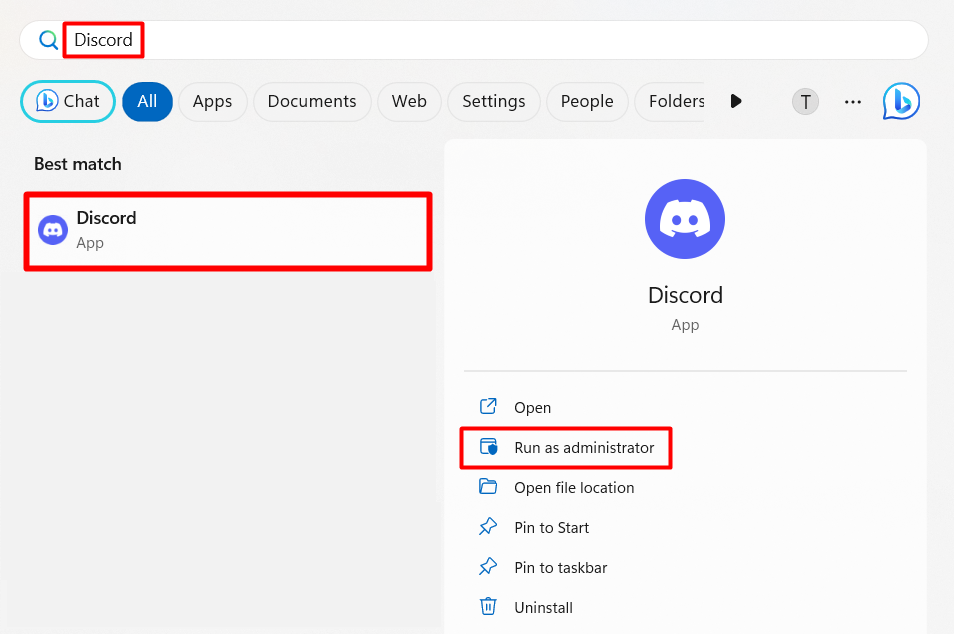Screen dimensions: 954x639
Task: Click the Best match heading
Action: 78,164
